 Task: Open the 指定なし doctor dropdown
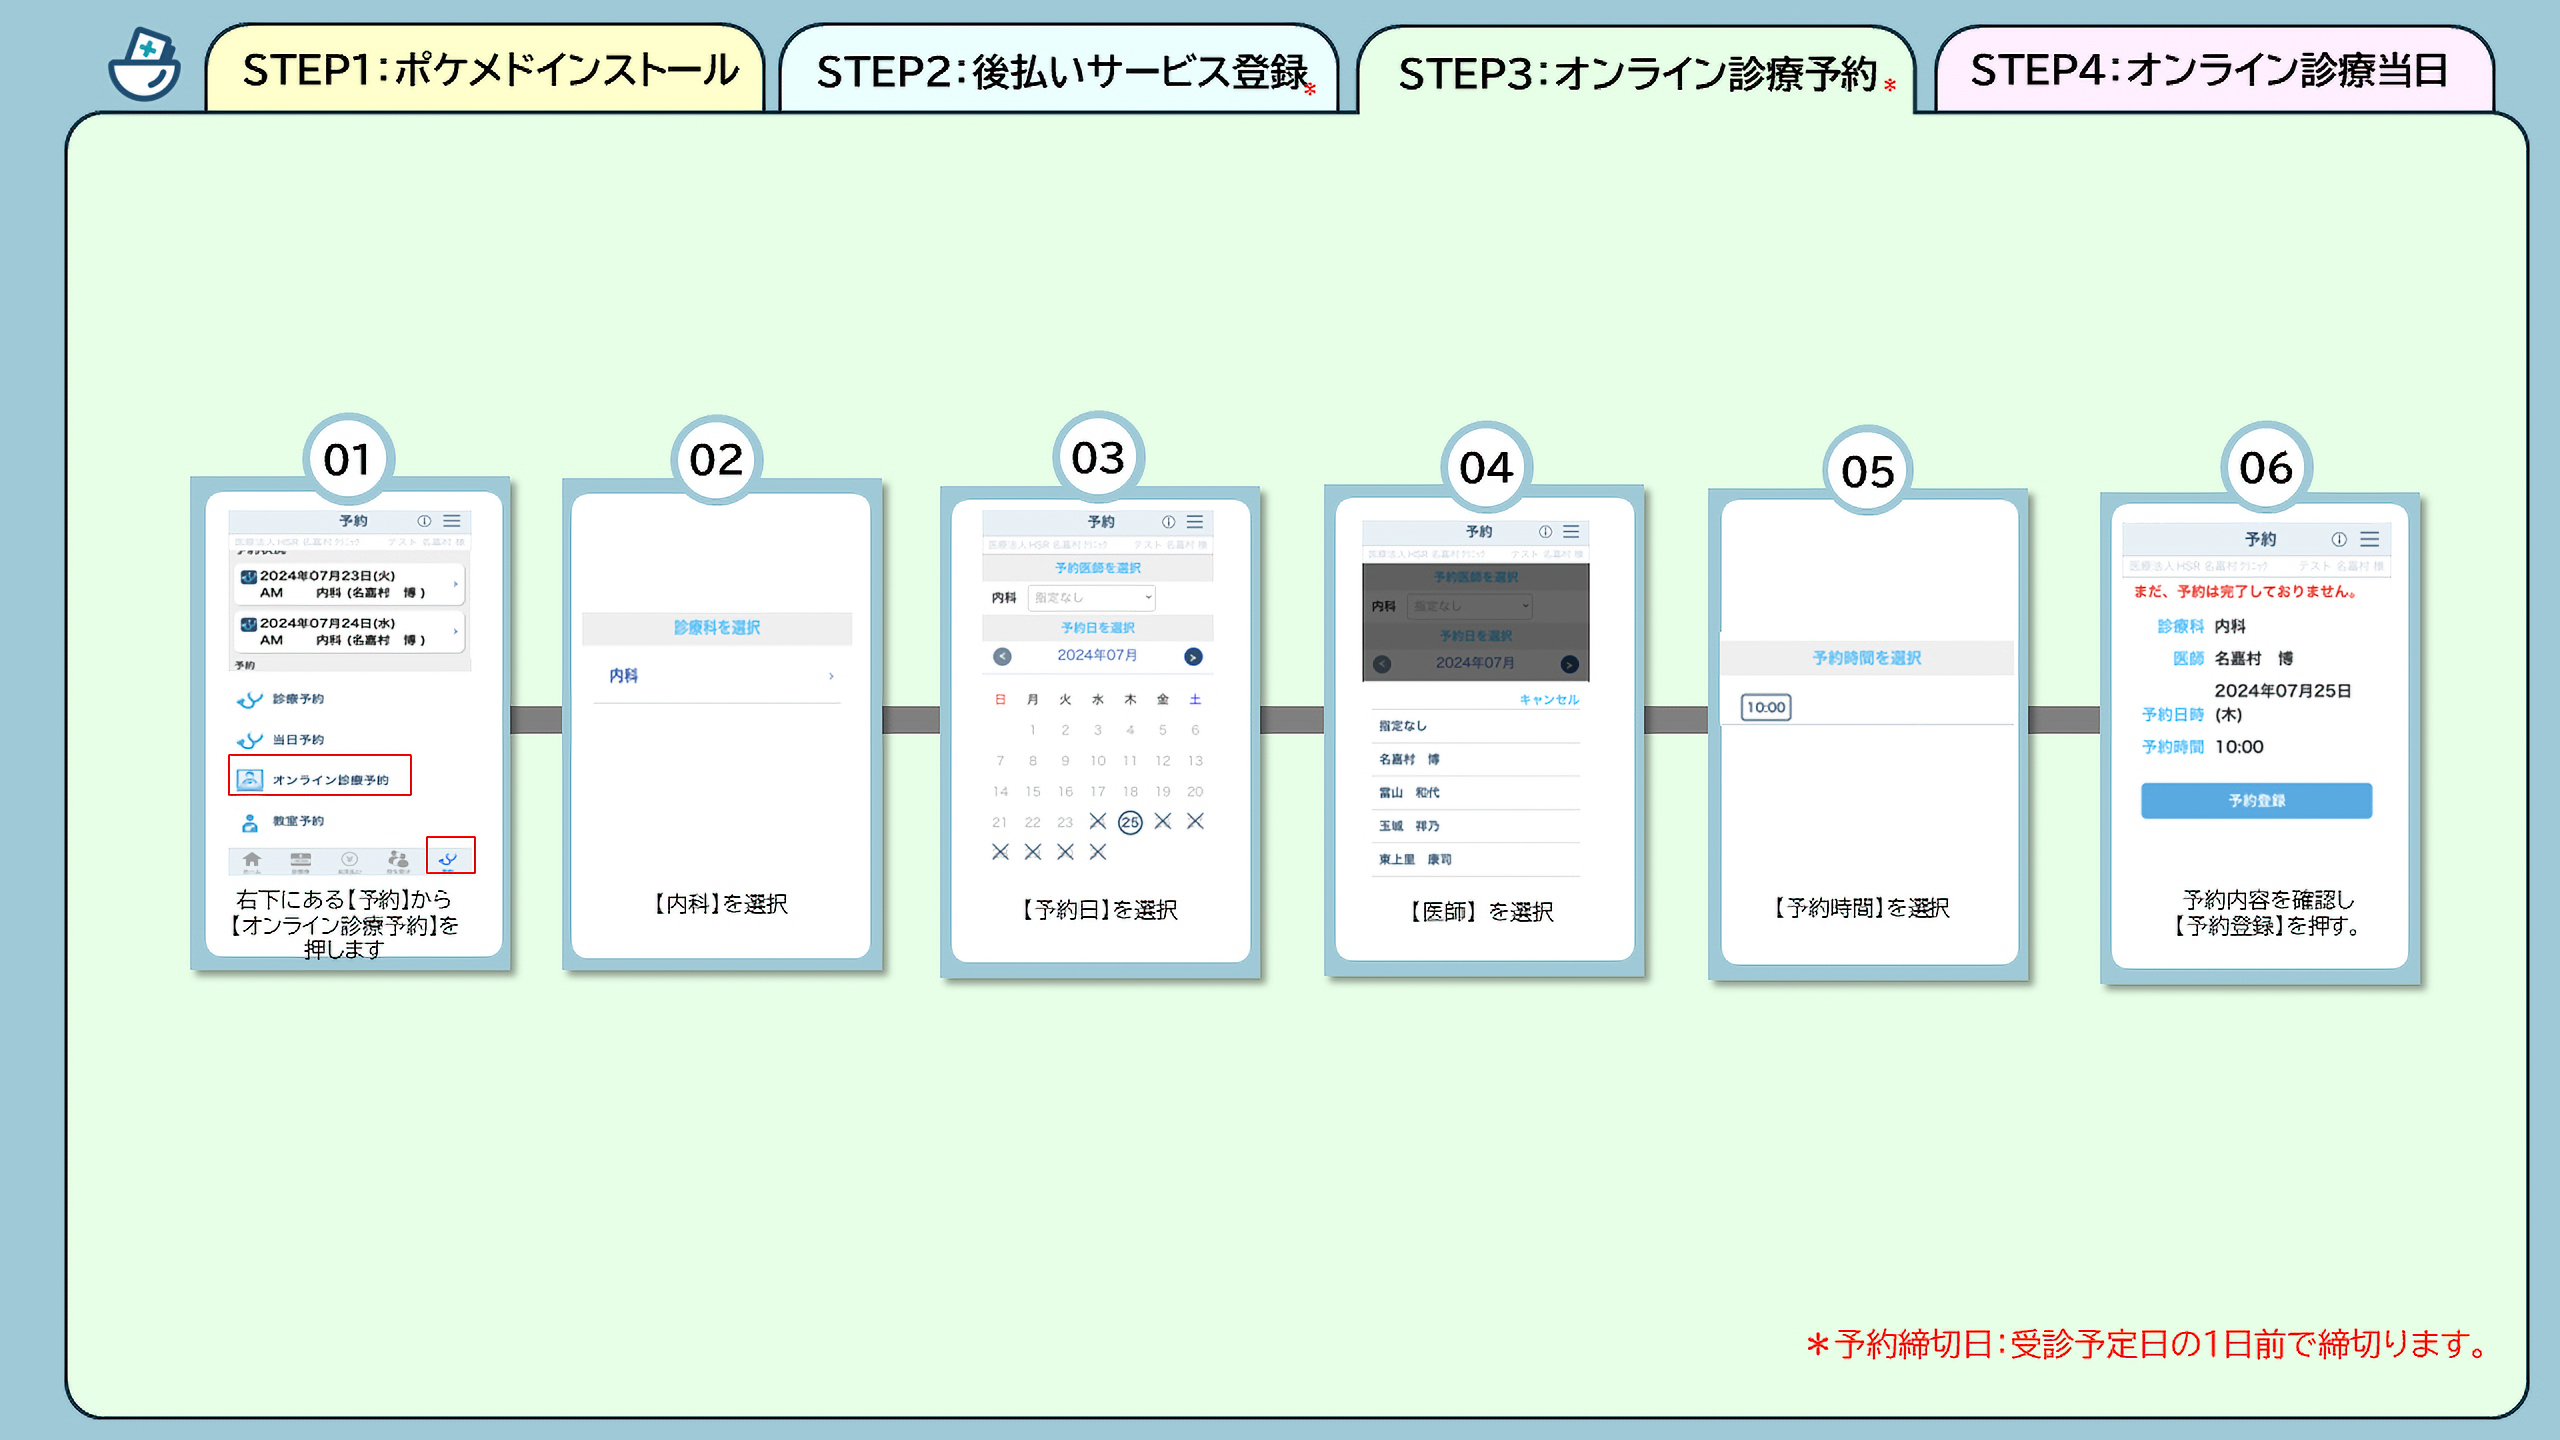click(1091, 598)
